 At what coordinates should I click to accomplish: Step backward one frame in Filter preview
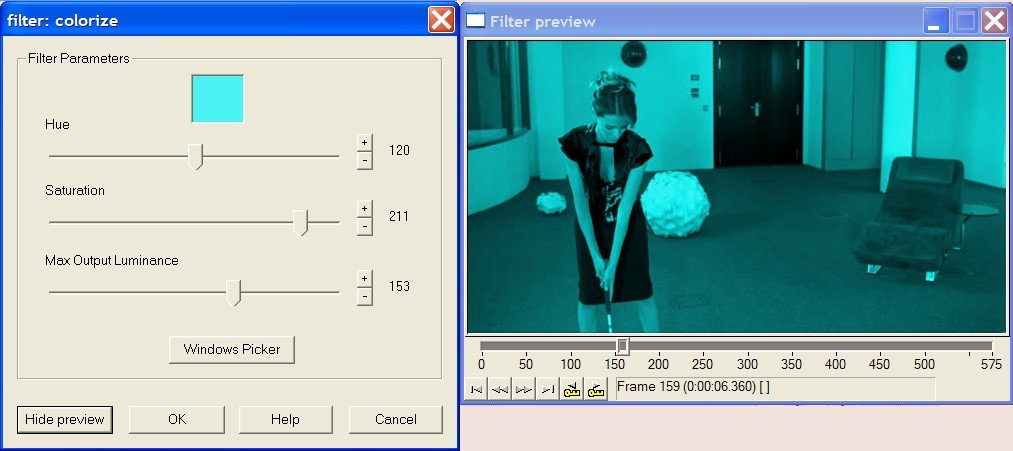pos(500,390)
